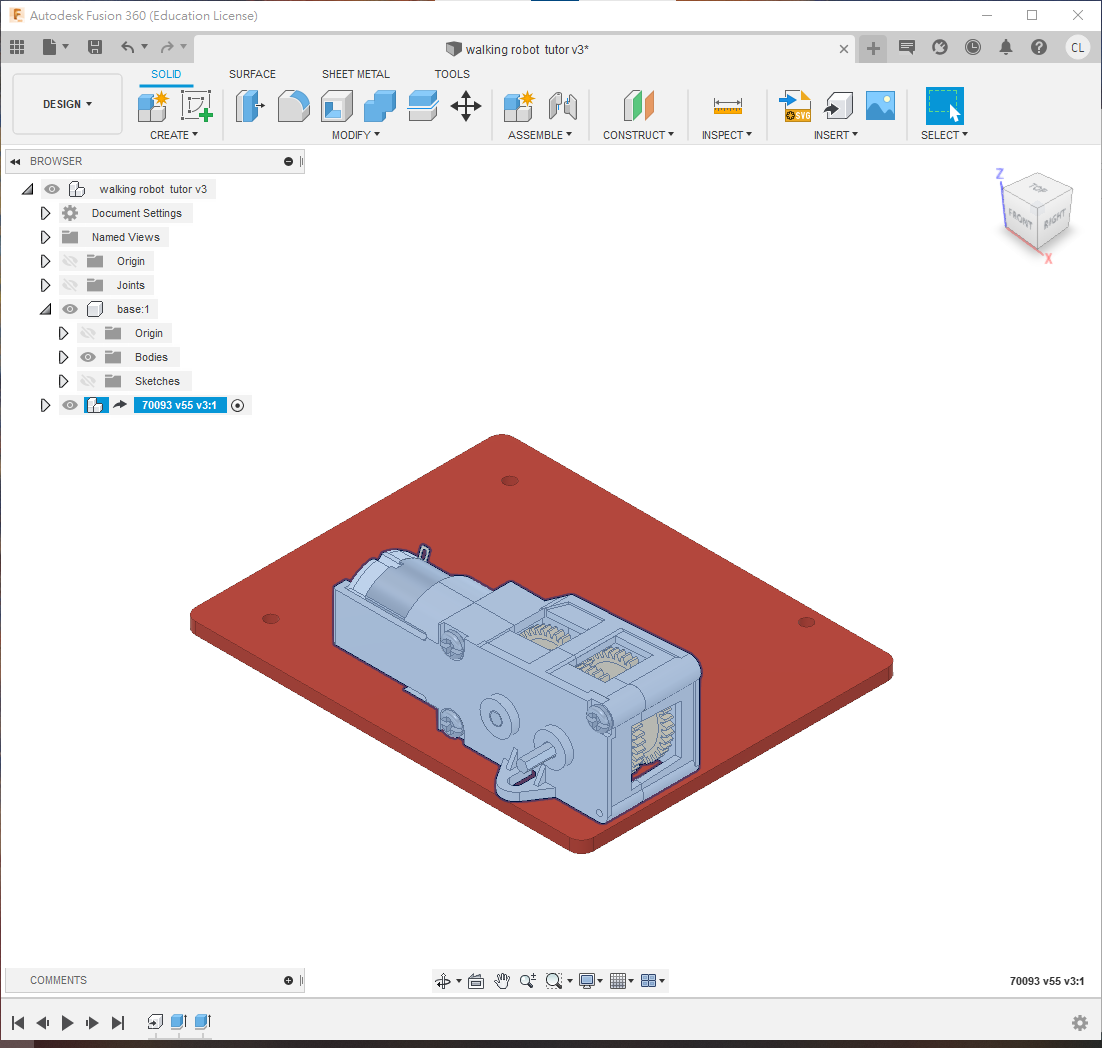
Task: Open the CONSTRUCT menu label
Action: click(638, 135)
